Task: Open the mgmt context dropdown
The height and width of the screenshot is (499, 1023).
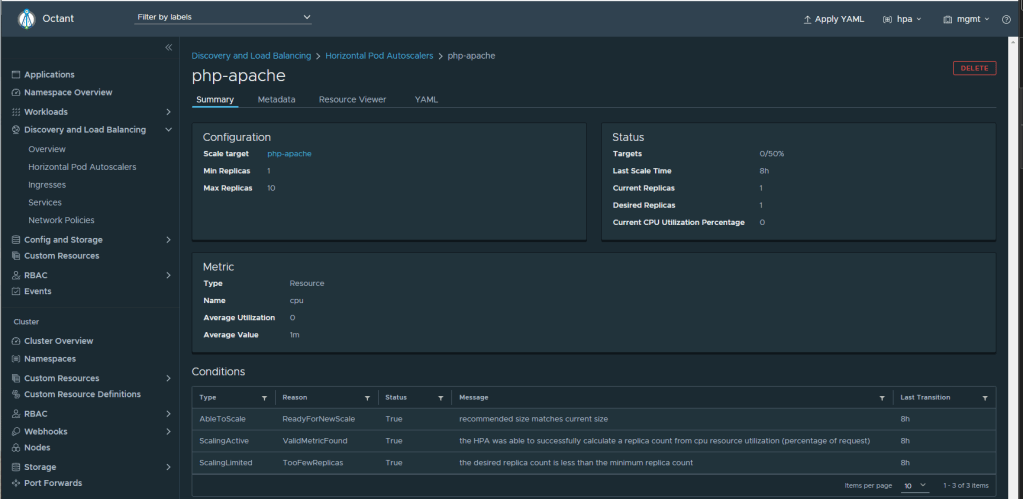Action: 966,19
